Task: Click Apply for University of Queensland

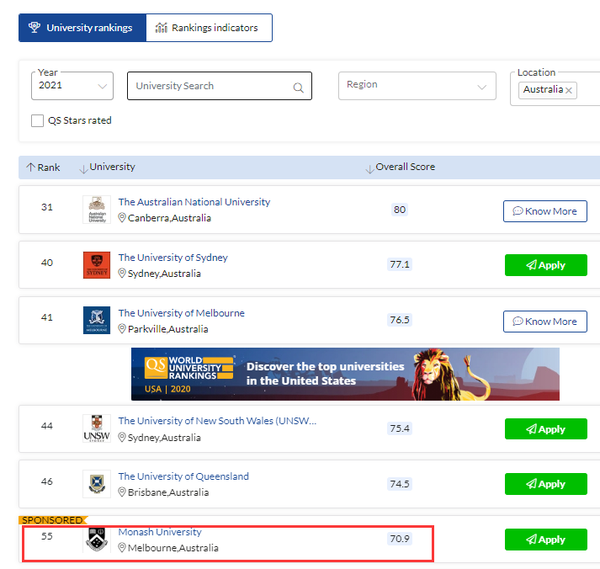Action: pos(546,484)
